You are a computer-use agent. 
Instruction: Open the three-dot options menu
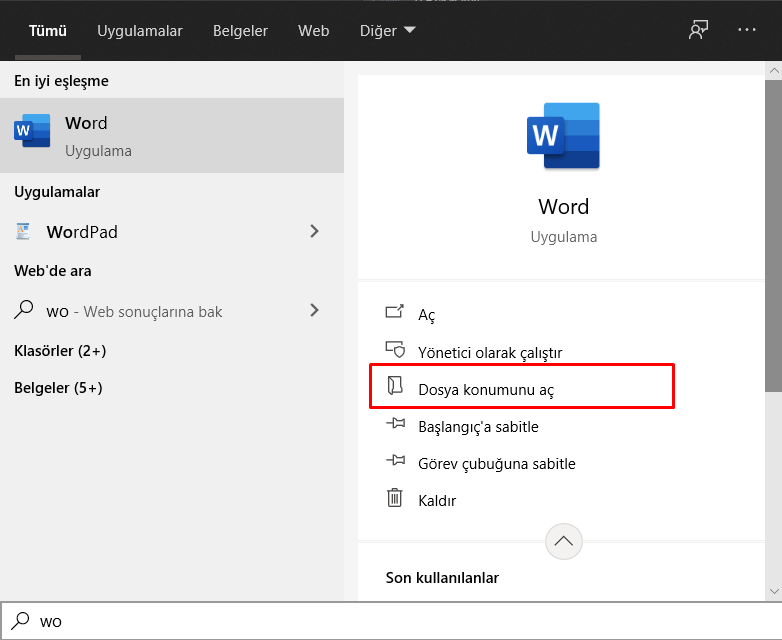[747, 30]
